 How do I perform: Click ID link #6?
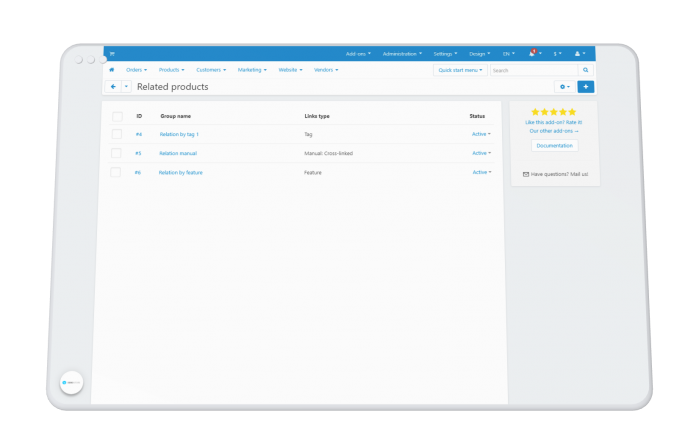pyautogui.click(x=138, y=173)
